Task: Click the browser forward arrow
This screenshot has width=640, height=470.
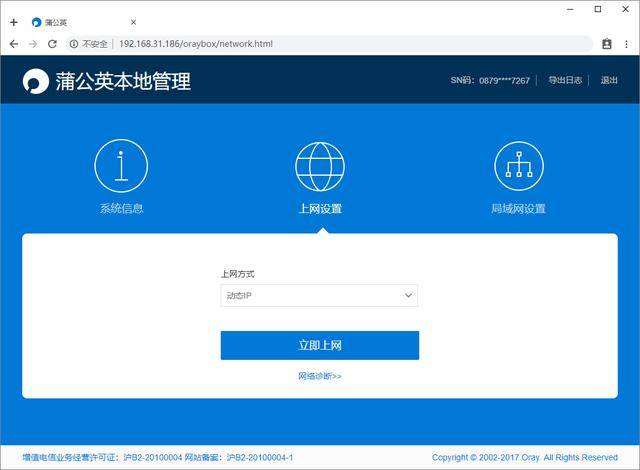Action: click(33, 44)
